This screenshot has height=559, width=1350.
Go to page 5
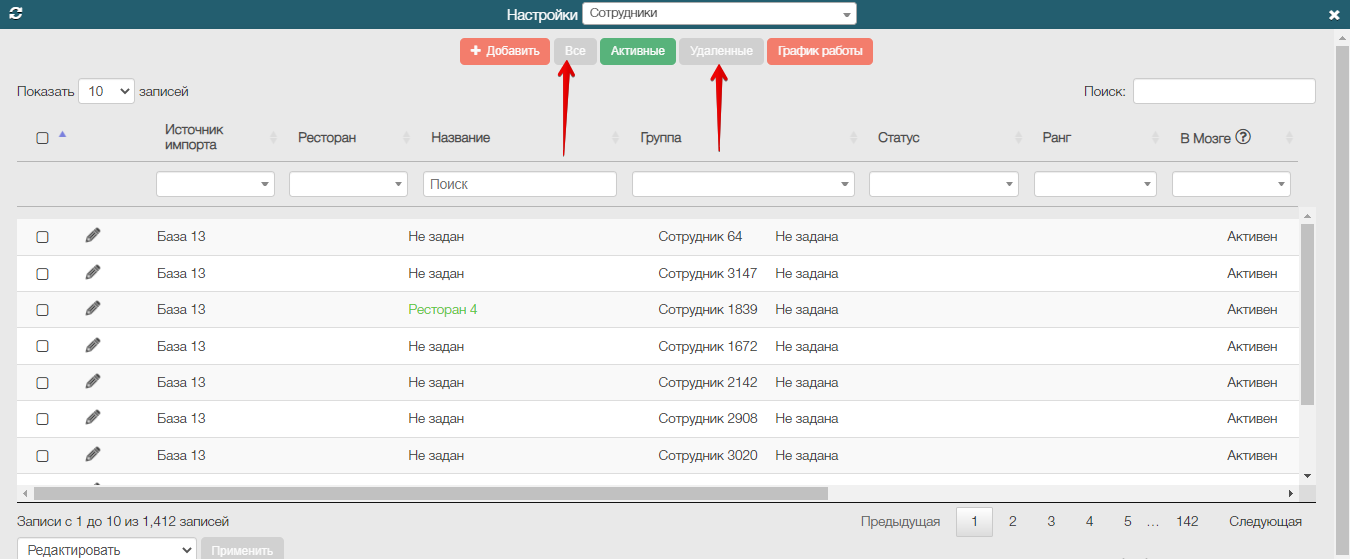click(x=1127, y=521)
